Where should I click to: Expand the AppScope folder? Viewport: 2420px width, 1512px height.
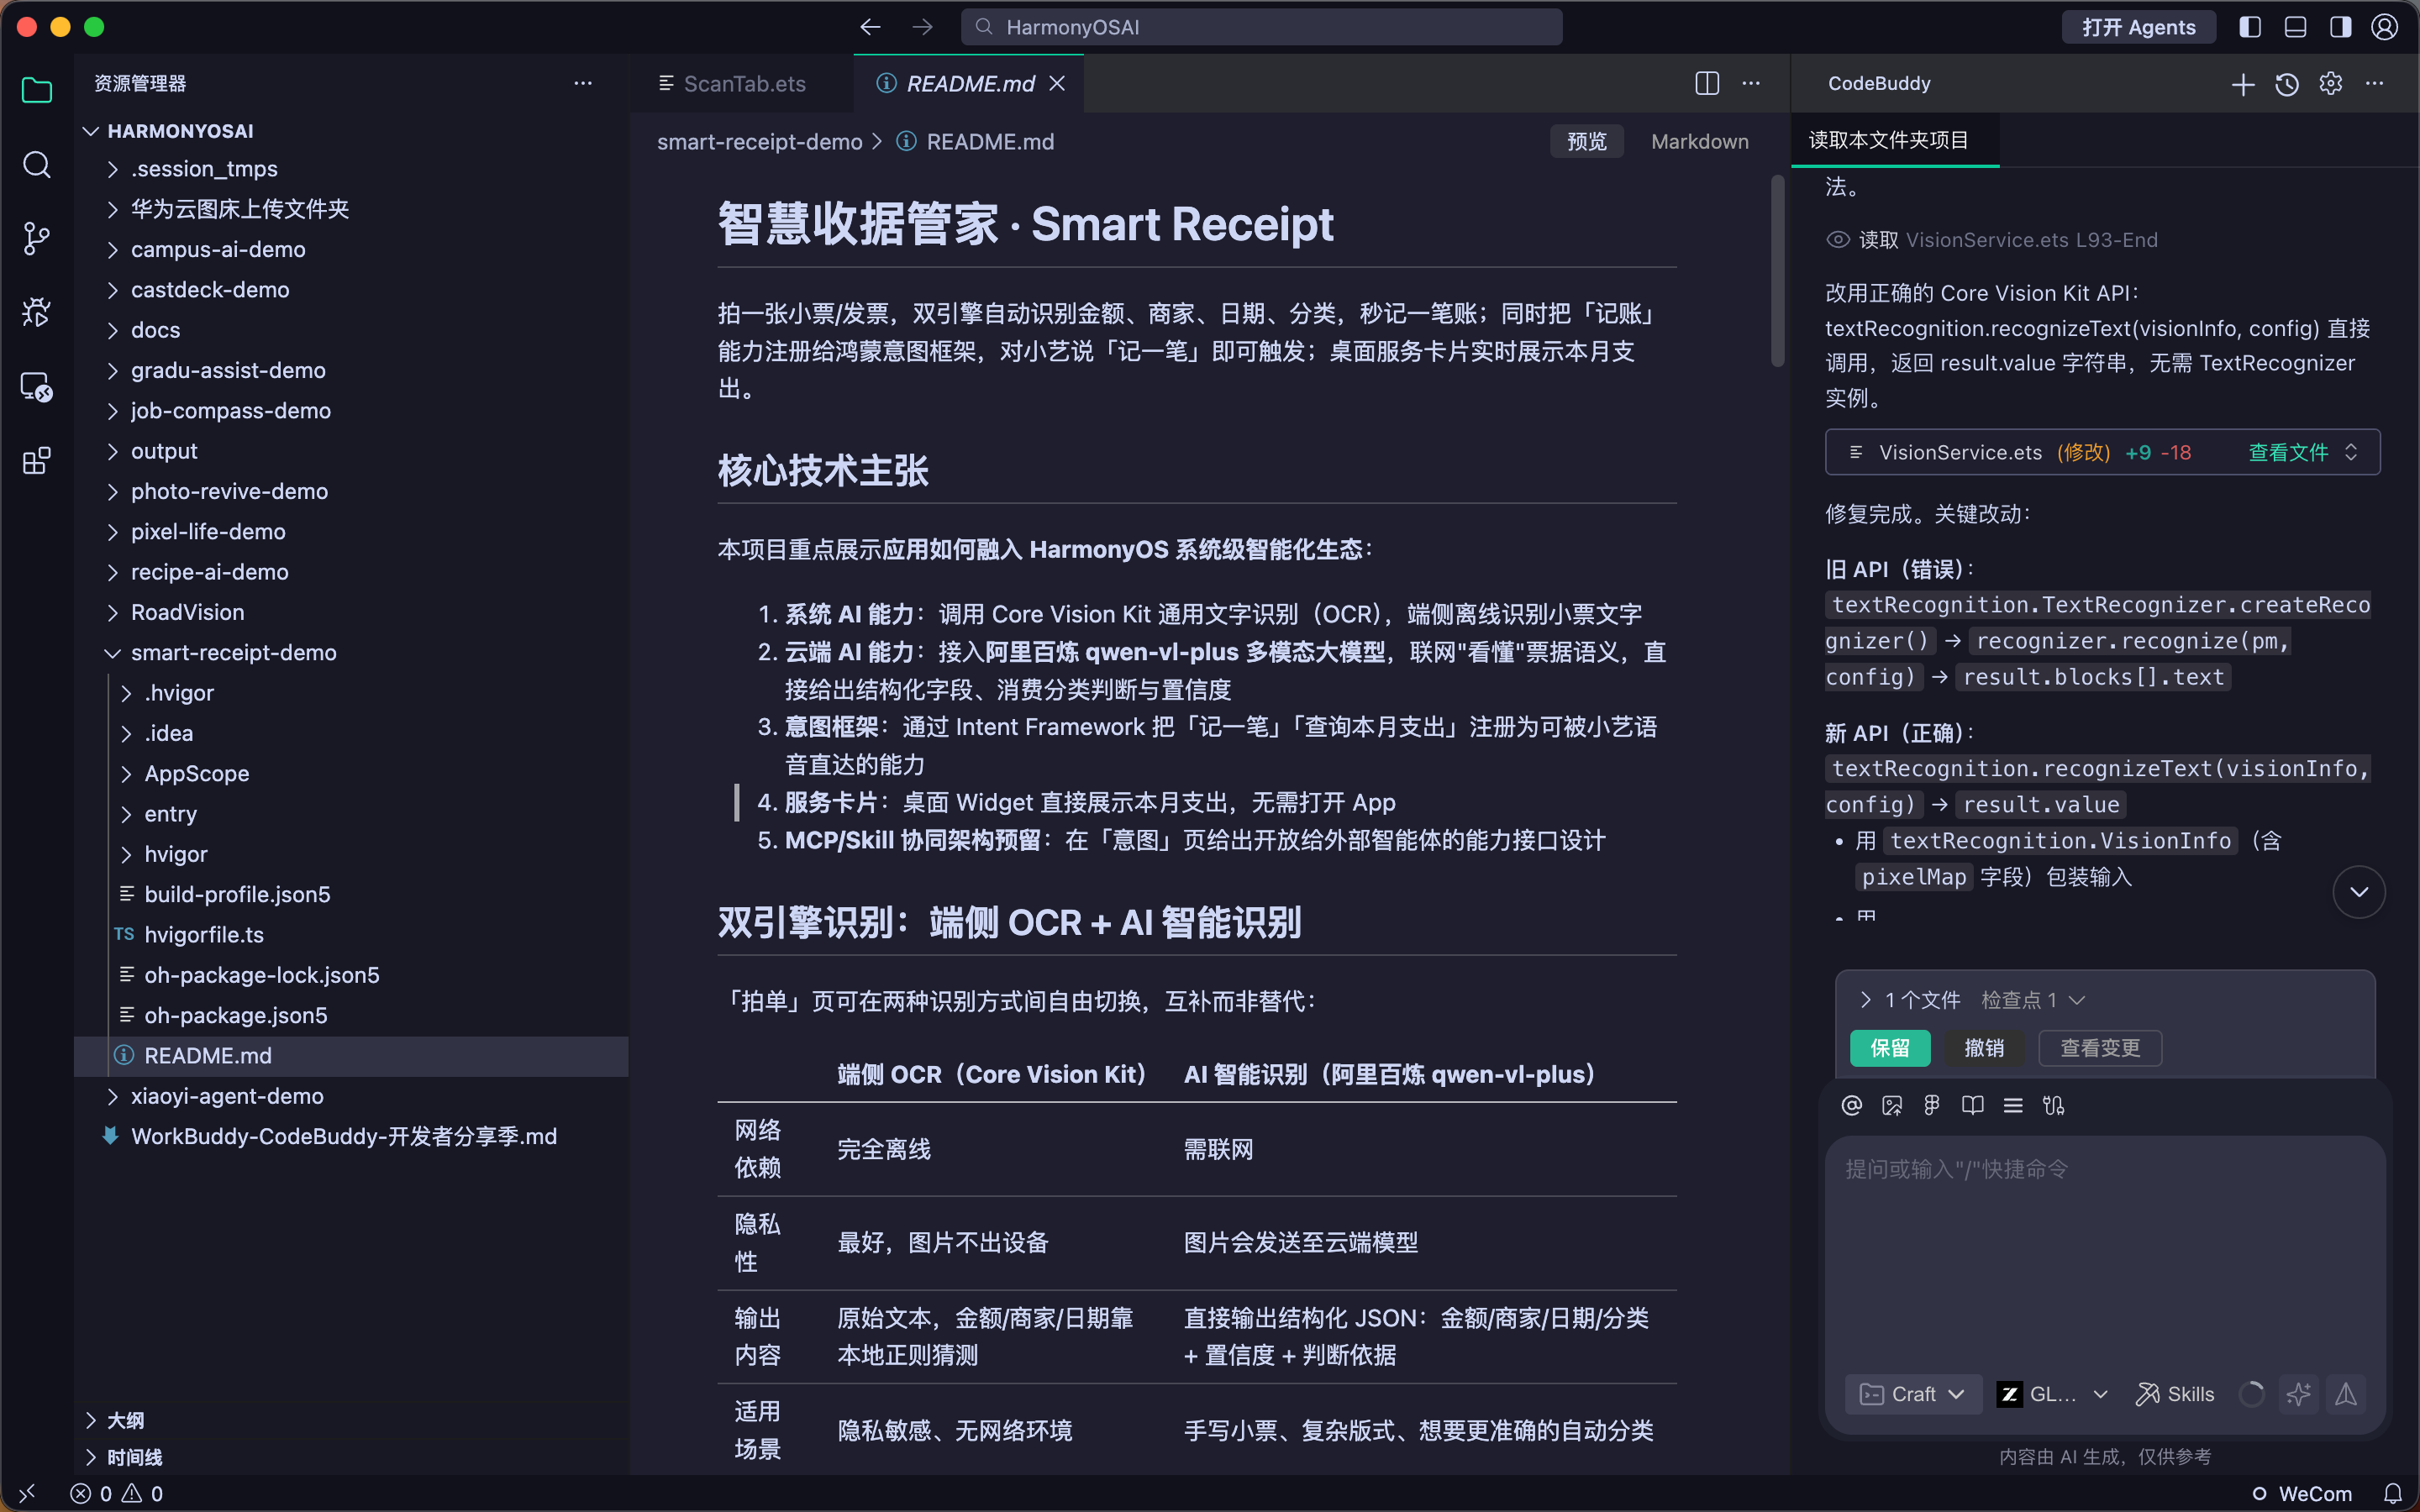pyautogui.click(x=126, y=774)
